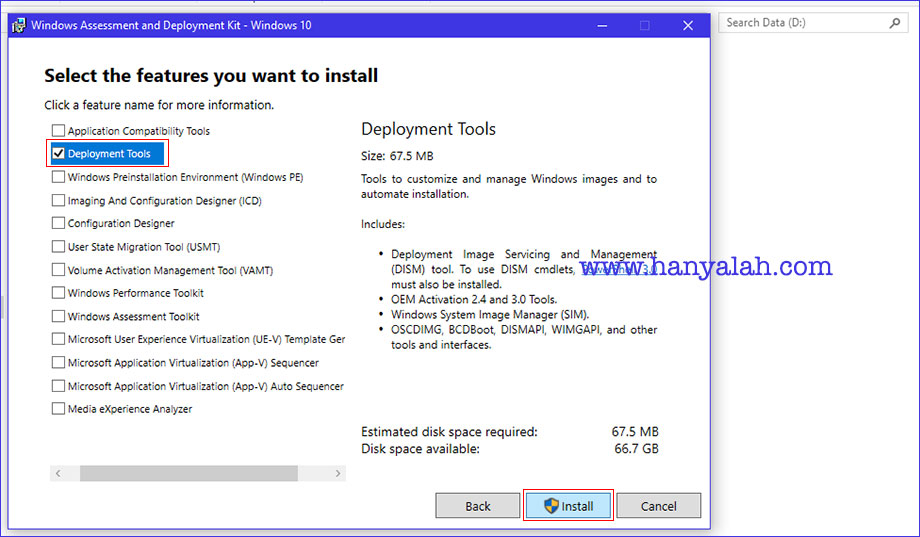Tick Volume Activation Management Tool (VAMT) checkbox

coord(58,270)
